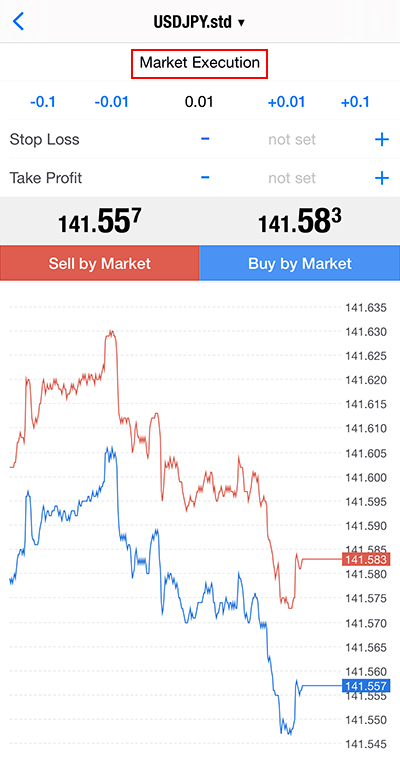Tap the back arrow icon
This screenshot has width=400, height=759.
(x=18, y=22)
